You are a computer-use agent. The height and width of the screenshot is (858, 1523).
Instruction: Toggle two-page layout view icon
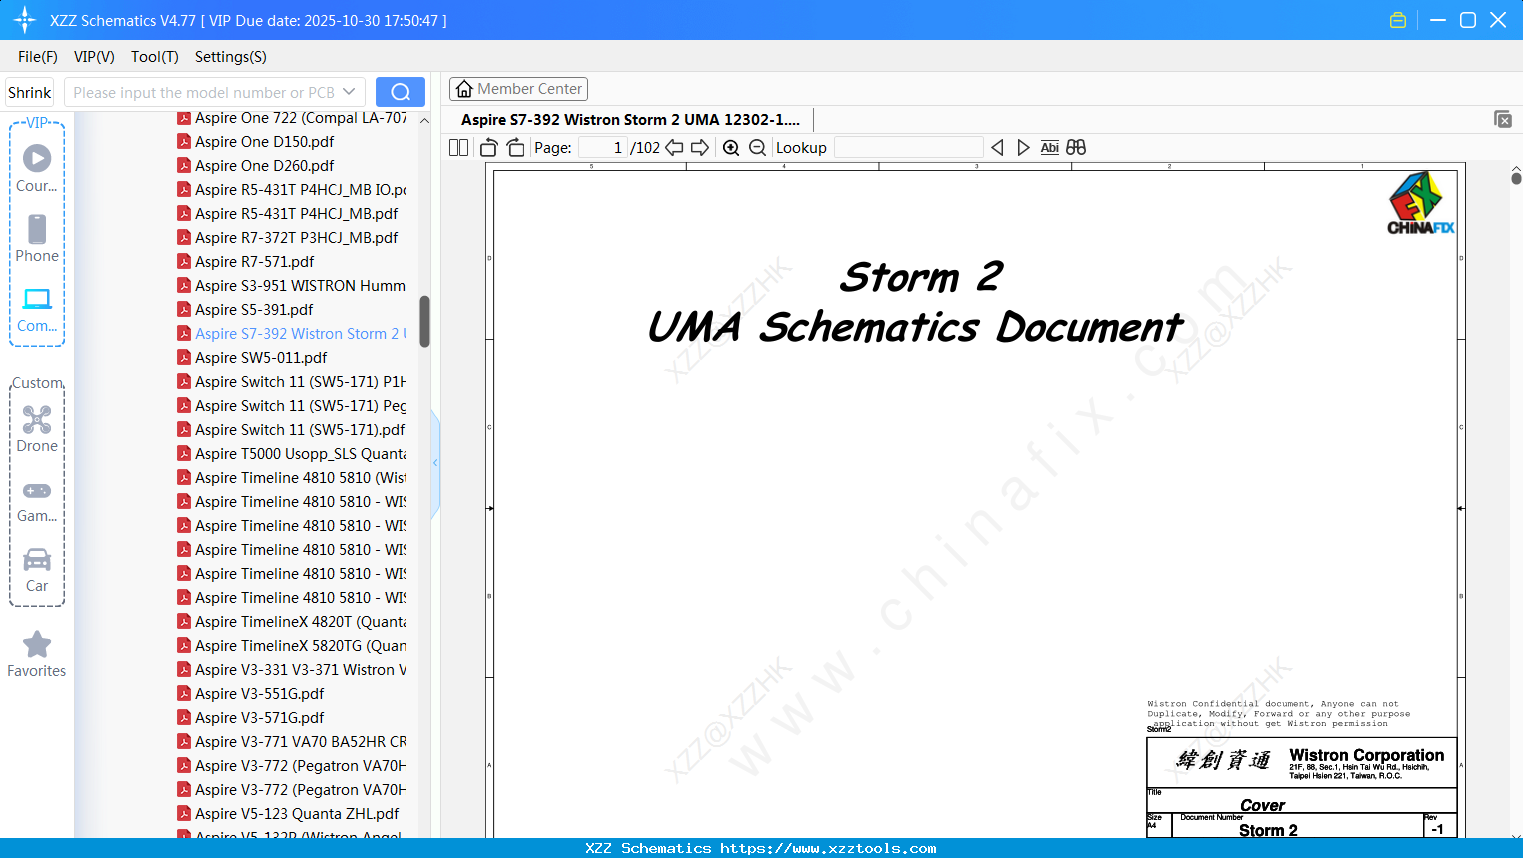pos(459,148)
